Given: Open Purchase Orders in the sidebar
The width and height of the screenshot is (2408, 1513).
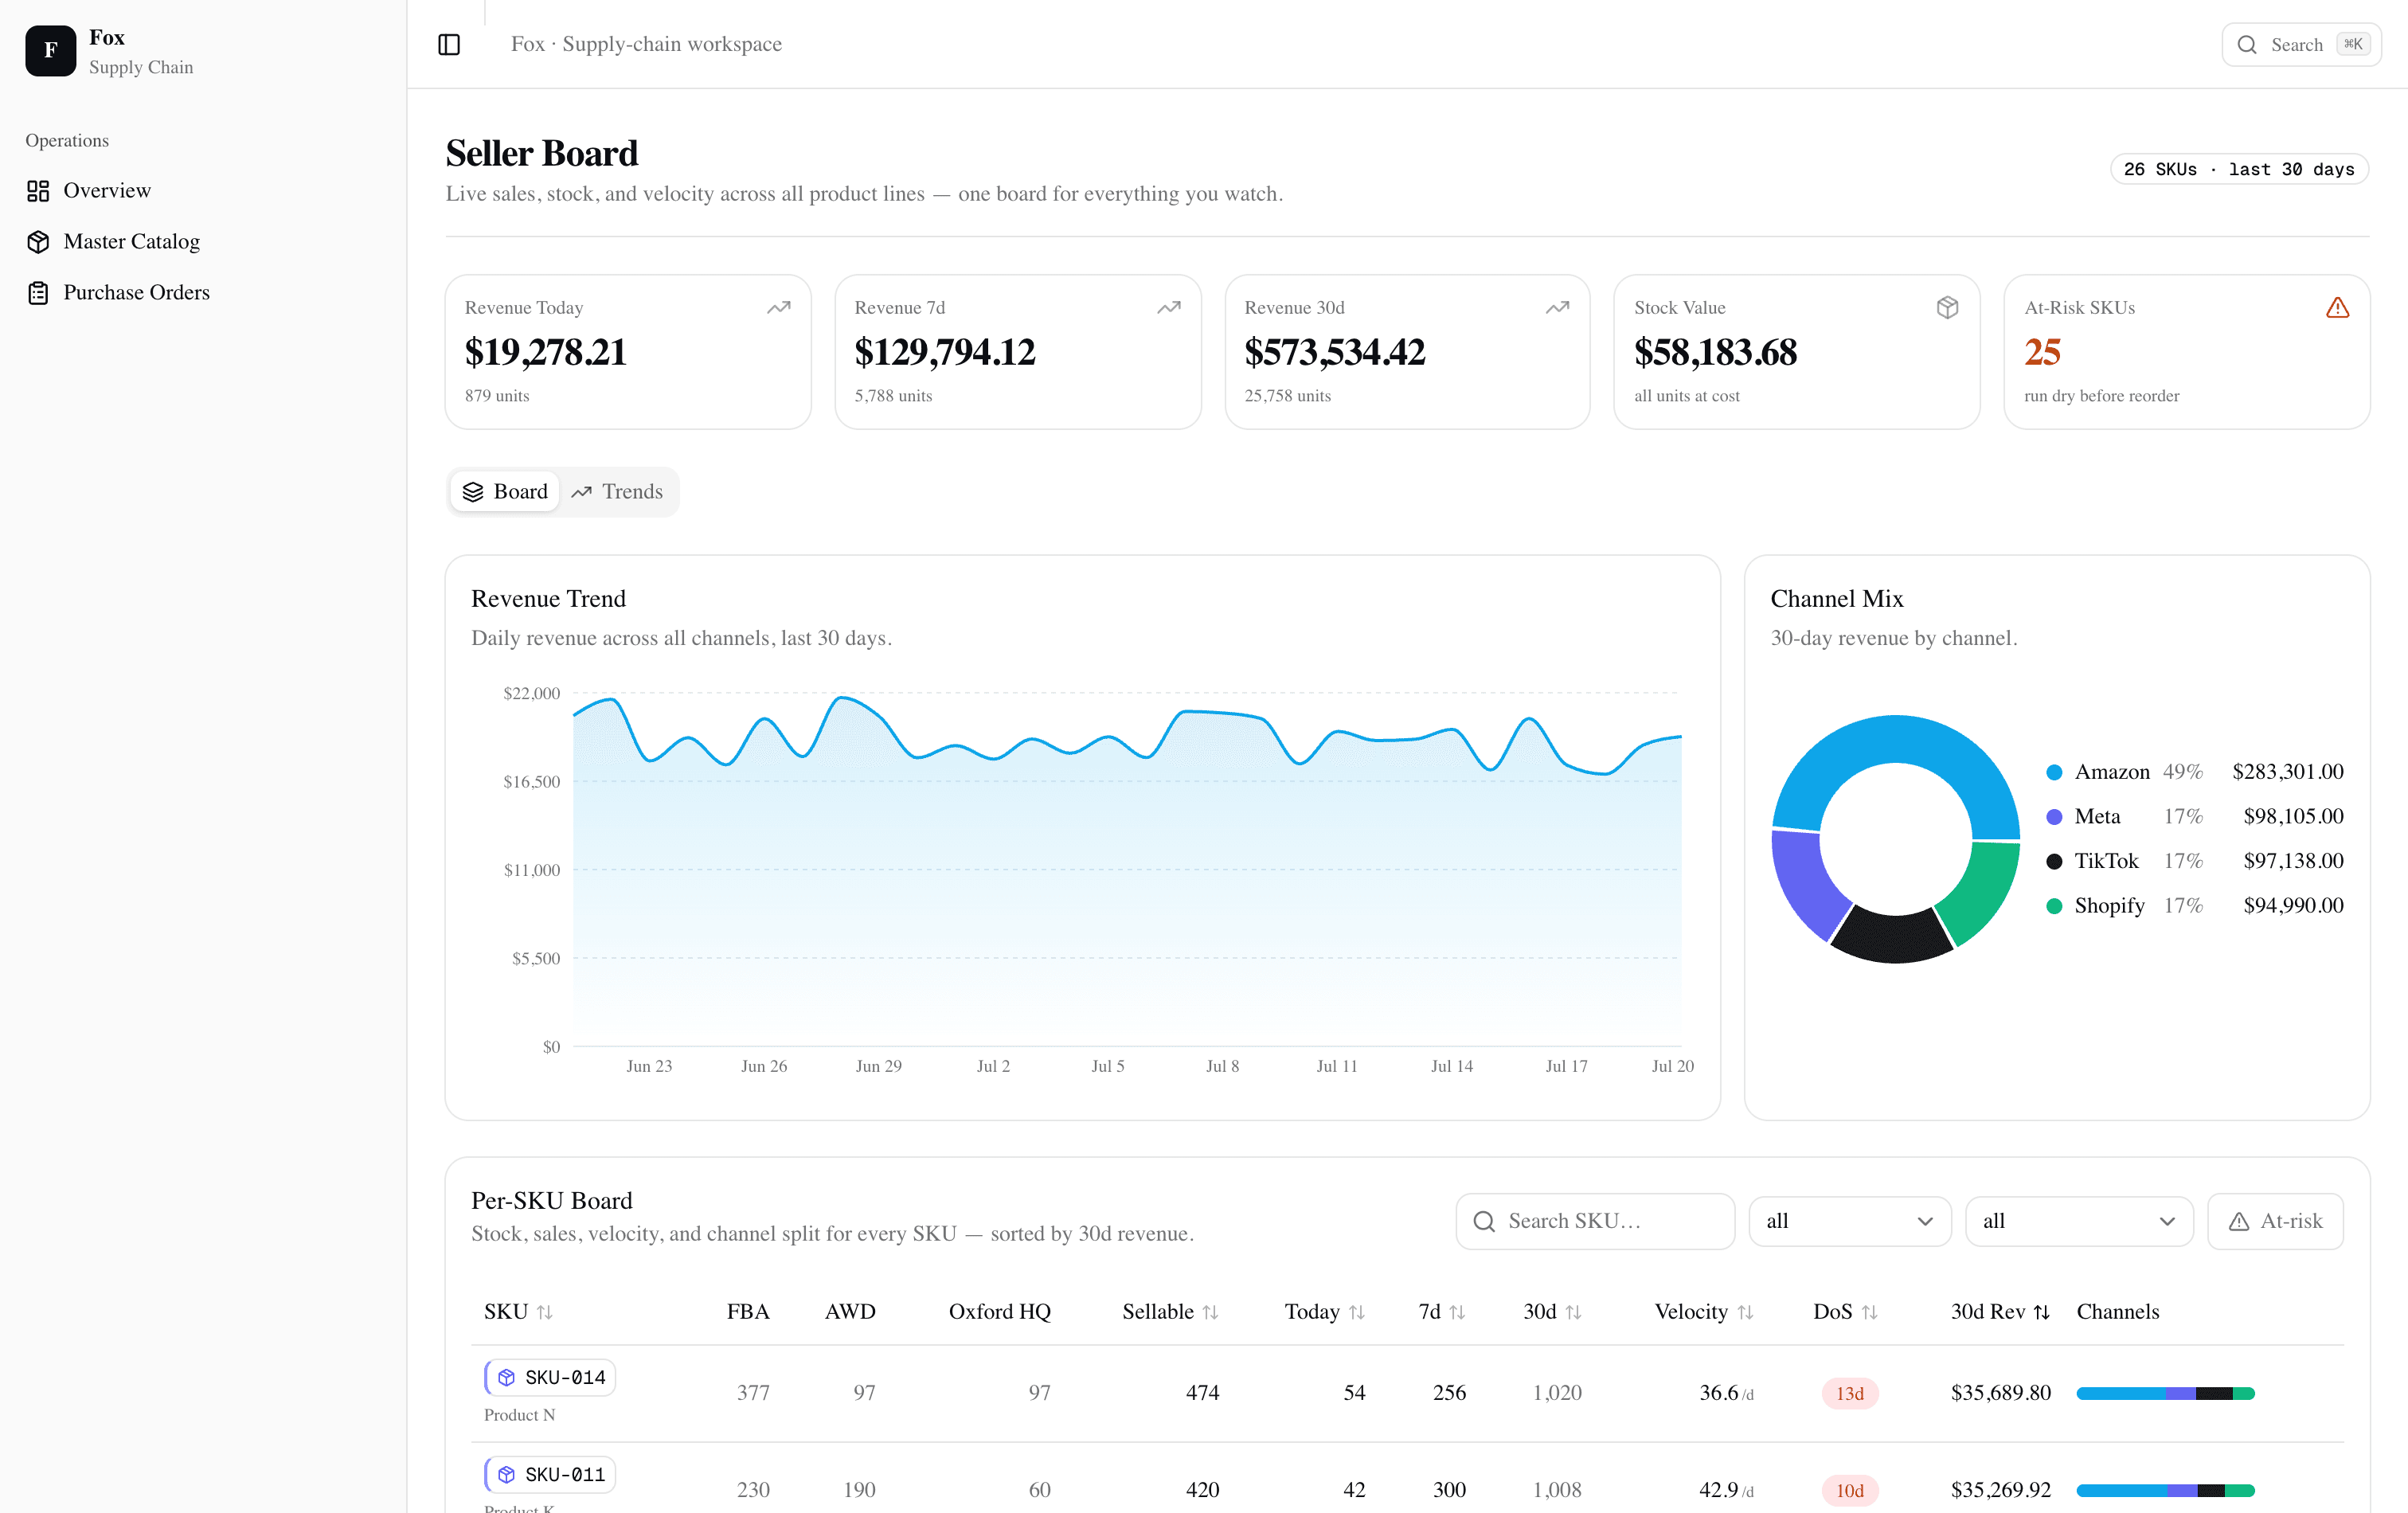Looking at the screenshot, I should [x=203, y=292].
